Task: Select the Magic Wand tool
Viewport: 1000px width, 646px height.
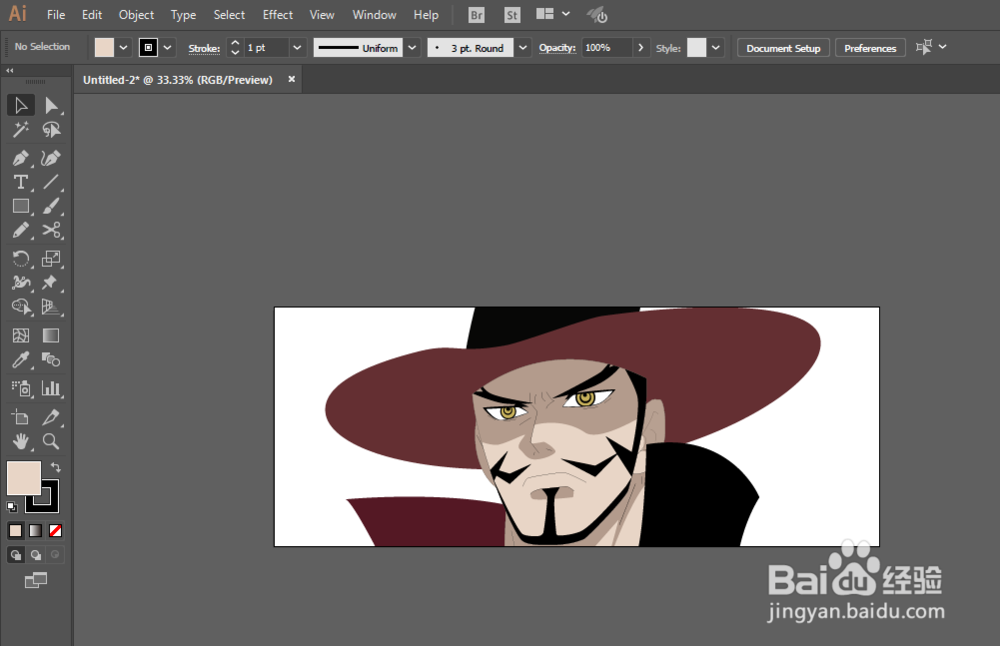Action: click(21, 130)
